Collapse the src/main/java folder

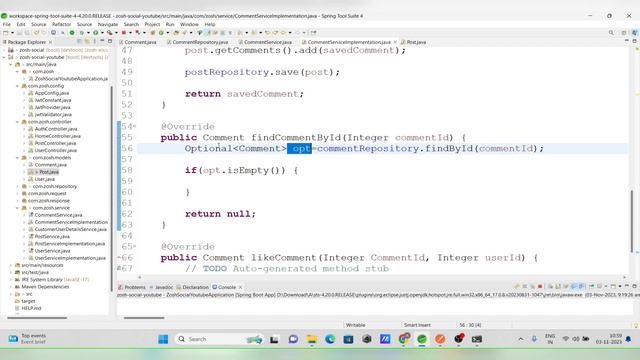point(11,64)
